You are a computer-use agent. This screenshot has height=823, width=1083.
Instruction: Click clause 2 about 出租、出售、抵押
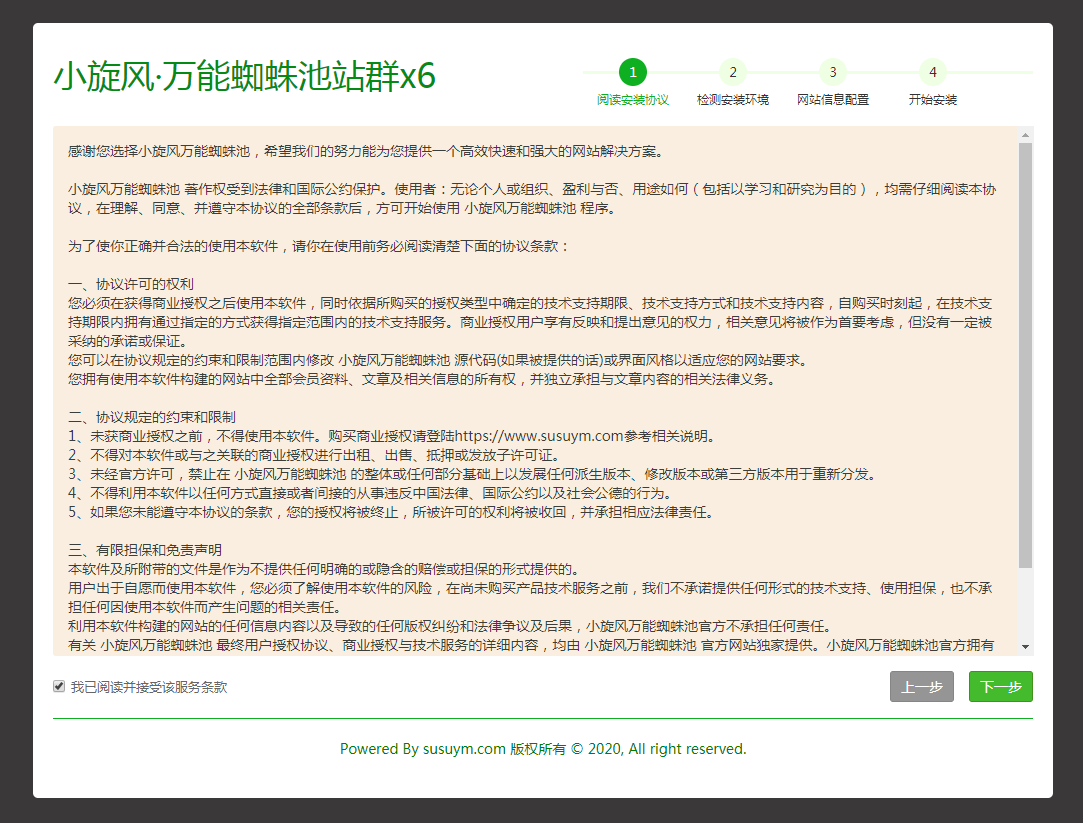click(x=314, y=455)
